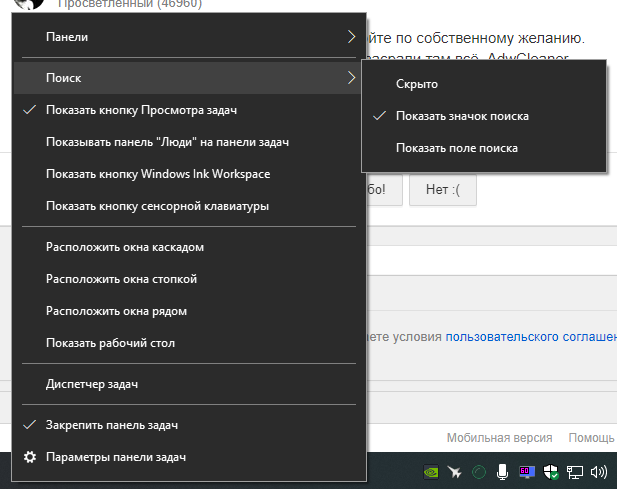Choose Показать рабочий стол
617x489 pixels.
[189, 343]
